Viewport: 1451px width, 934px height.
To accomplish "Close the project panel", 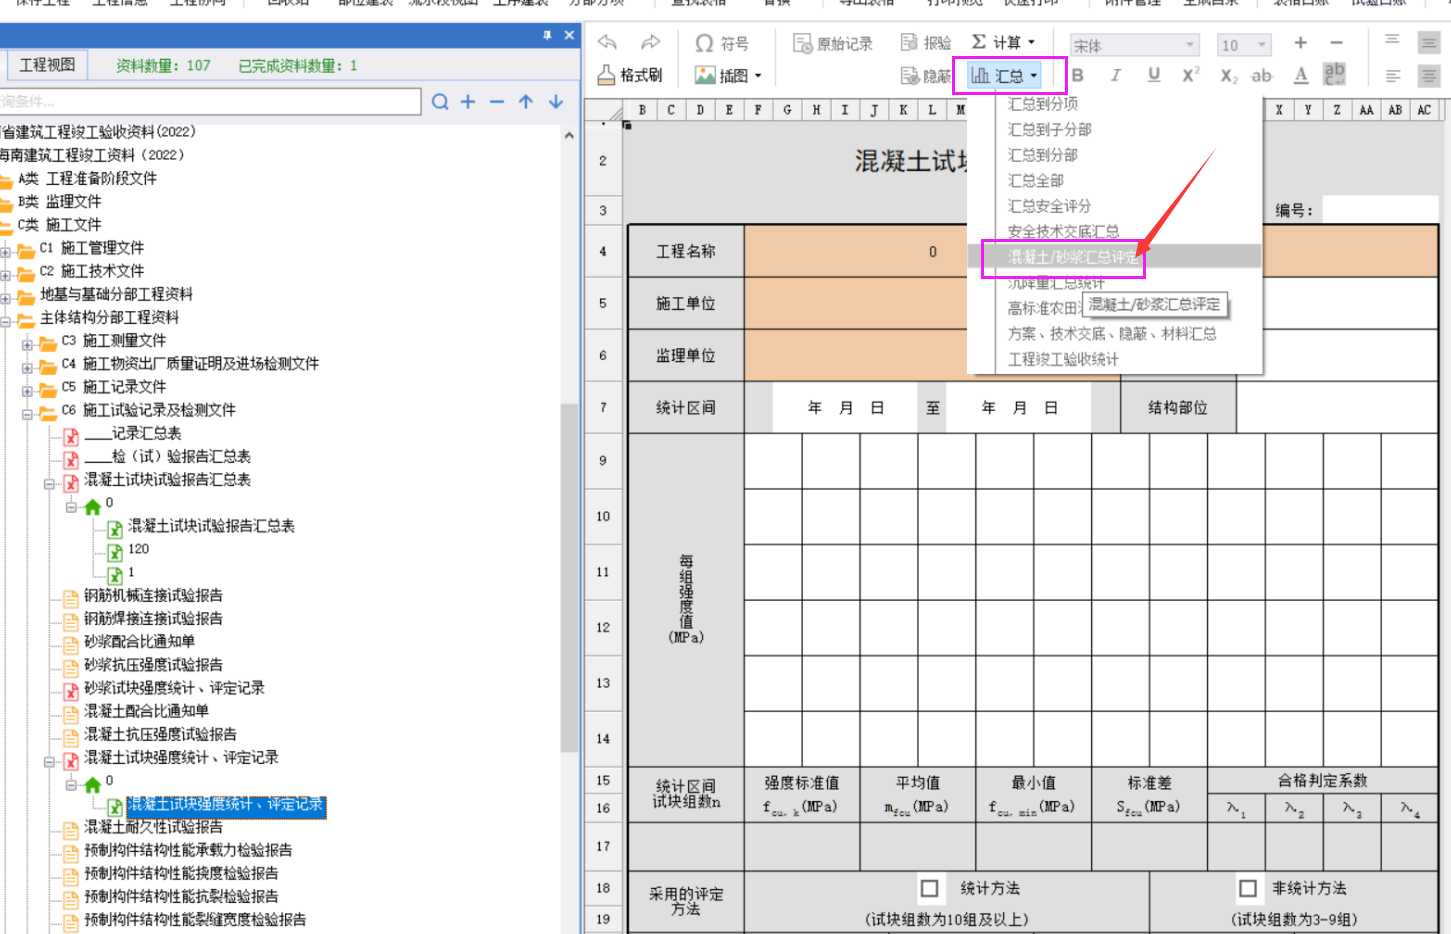I will [x=569, y=35].
